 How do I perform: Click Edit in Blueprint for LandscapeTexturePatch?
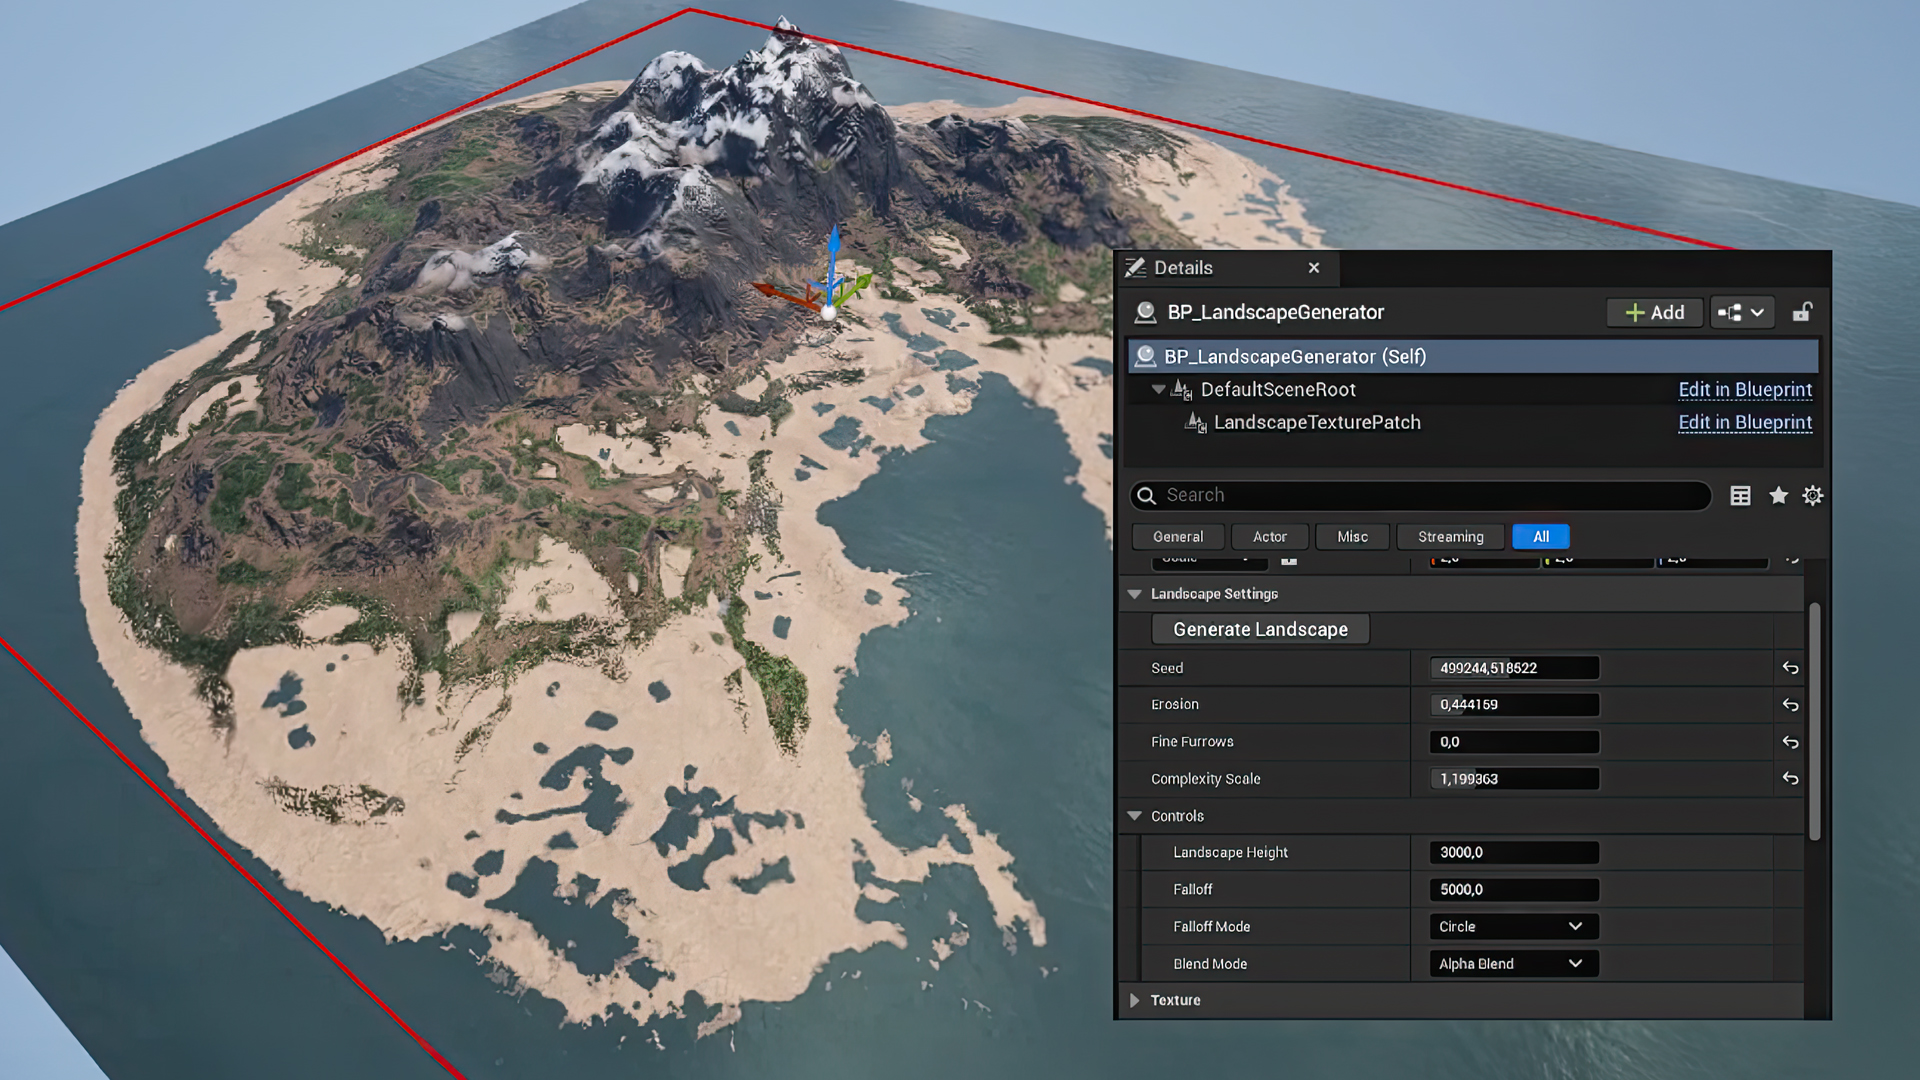click(1744, 423)
